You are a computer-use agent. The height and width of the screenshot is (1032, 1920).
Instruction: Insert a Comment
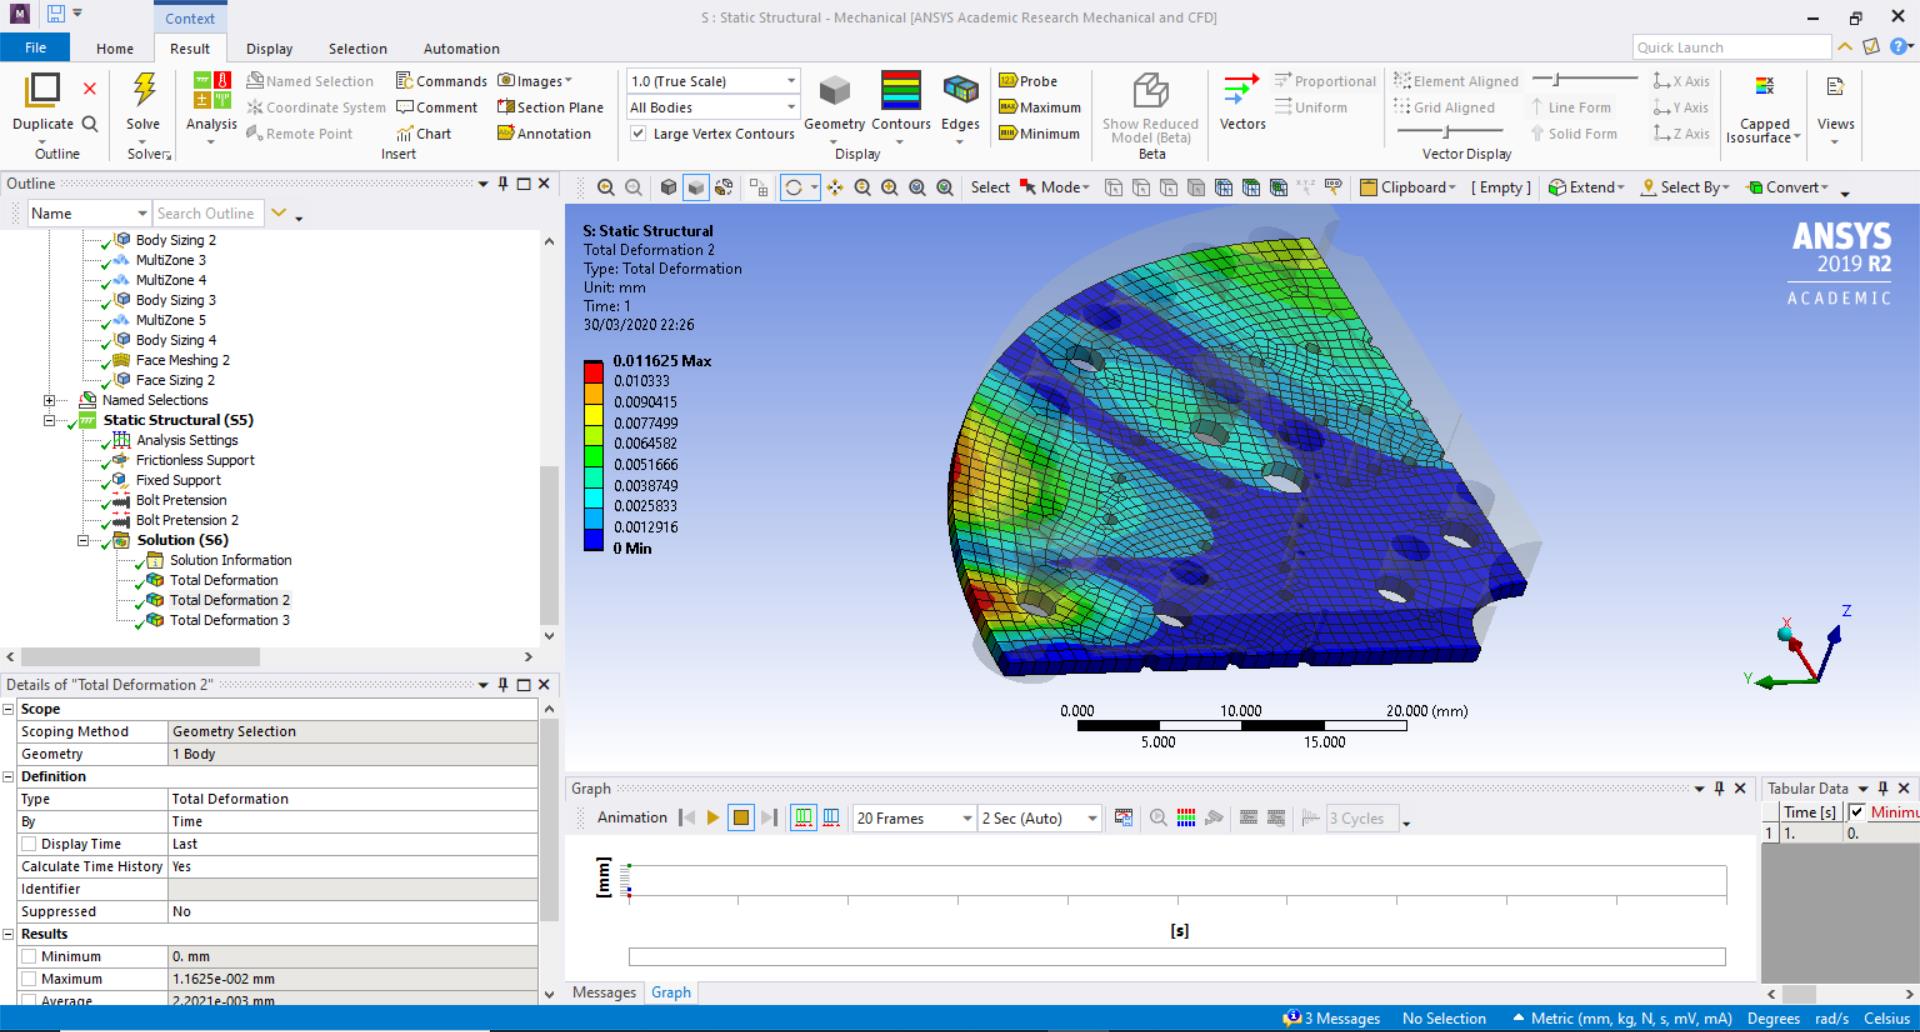[x=437, y=107]
